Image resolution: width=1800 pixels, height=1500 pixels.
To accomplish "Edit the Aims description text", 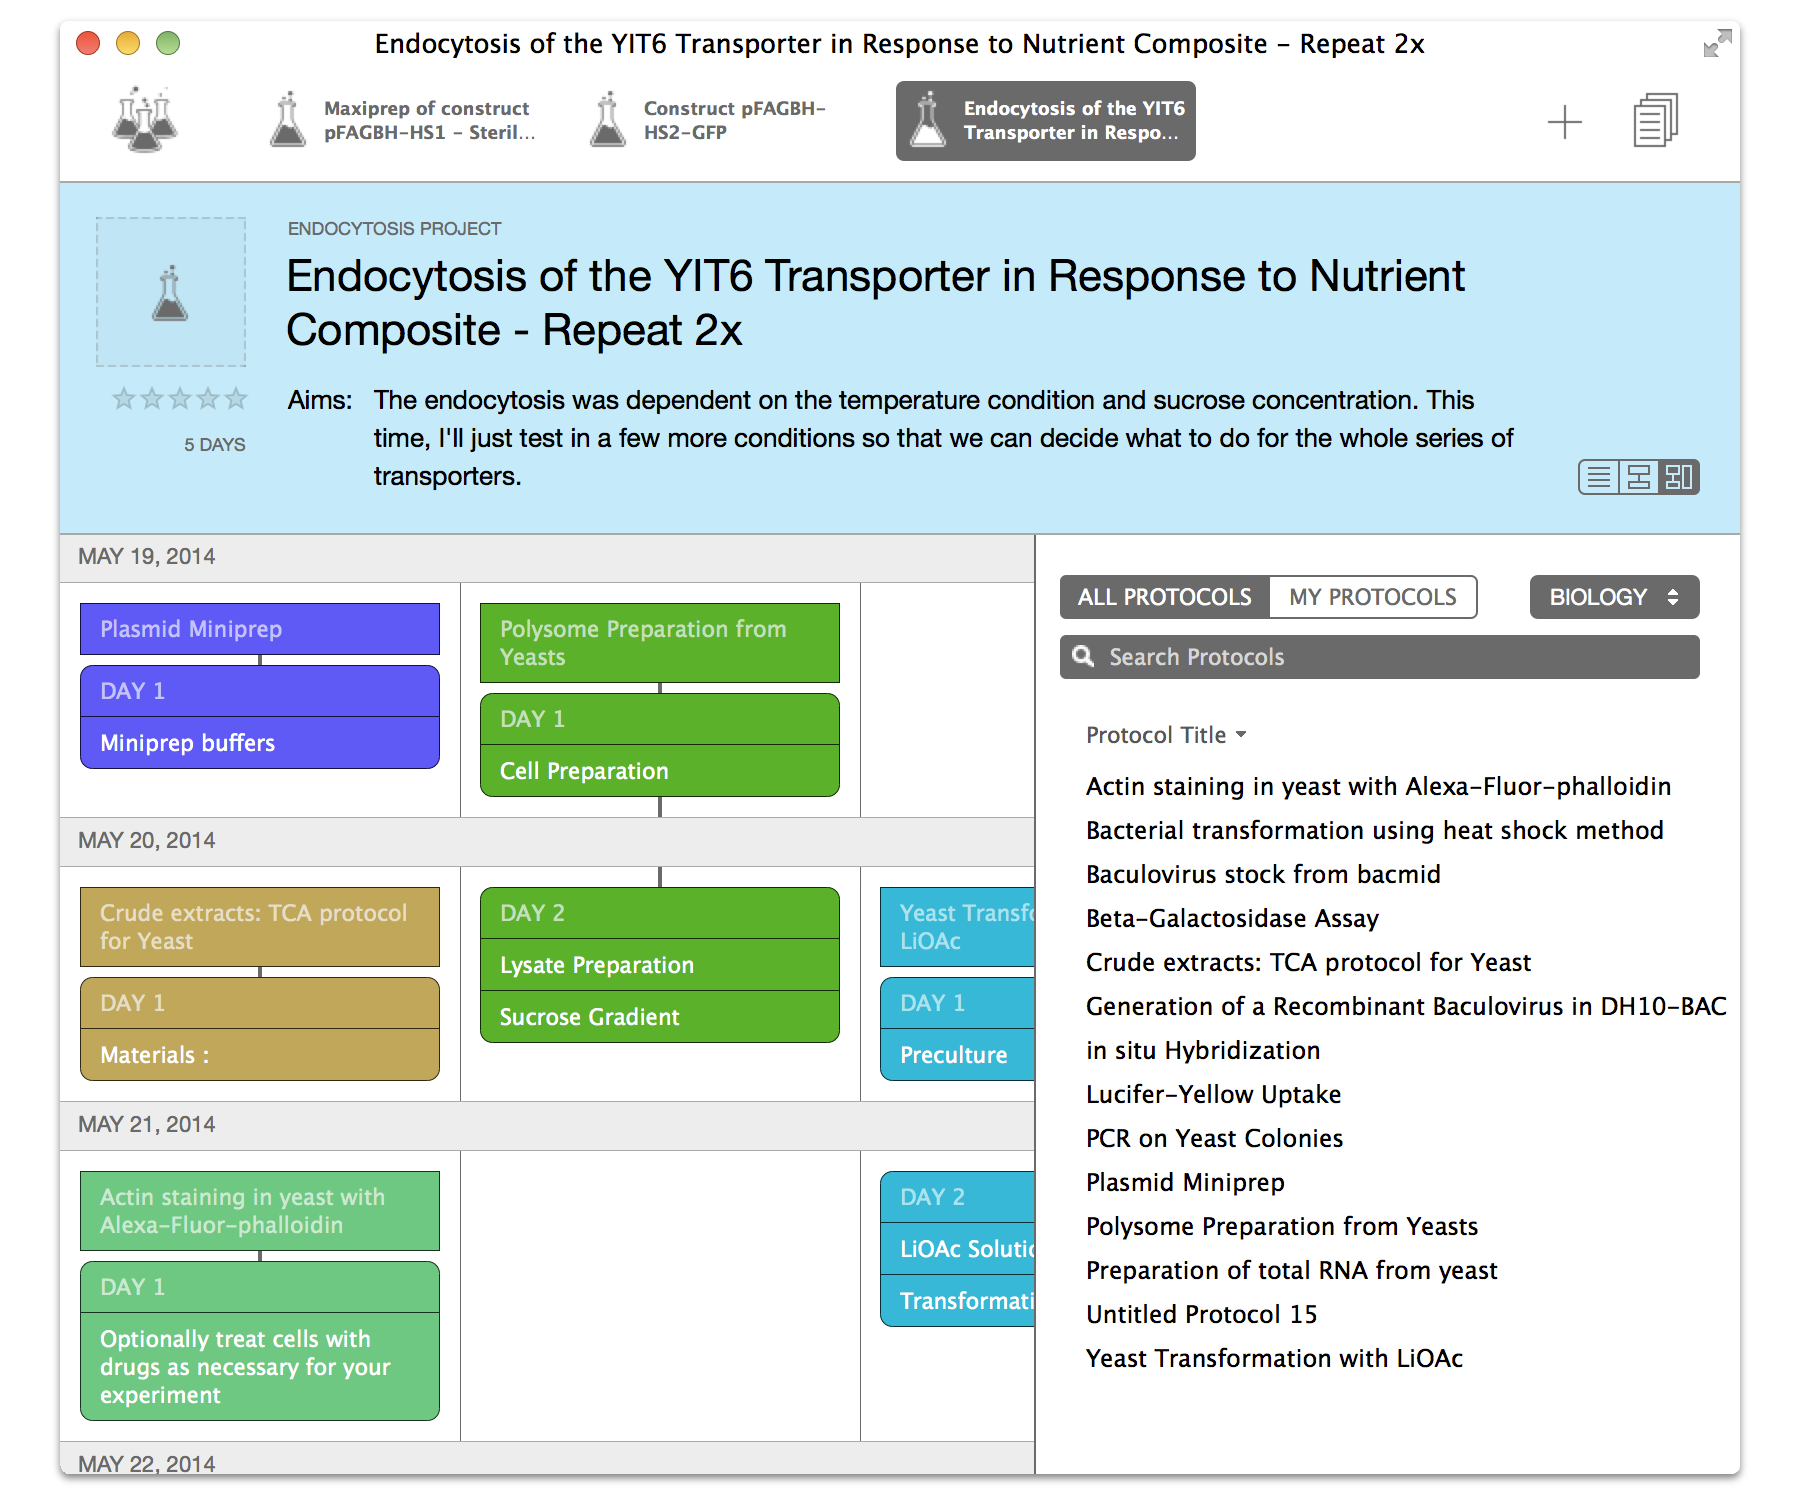I will pyautogui.click(x=944, y=438).
